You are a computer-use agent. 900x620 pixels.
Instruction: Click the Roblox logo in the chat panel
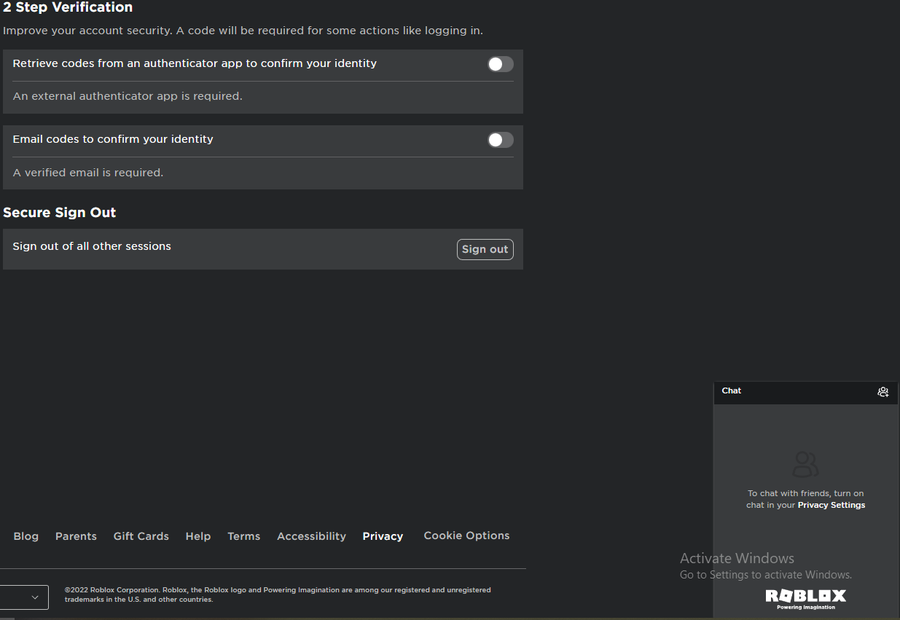tap(806, 599)
